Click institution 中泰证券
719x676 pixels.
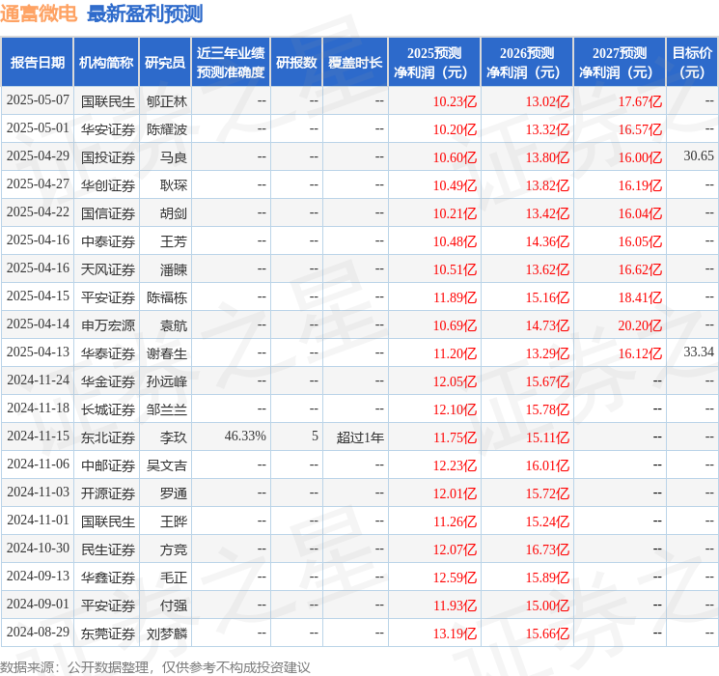[108, 241]
